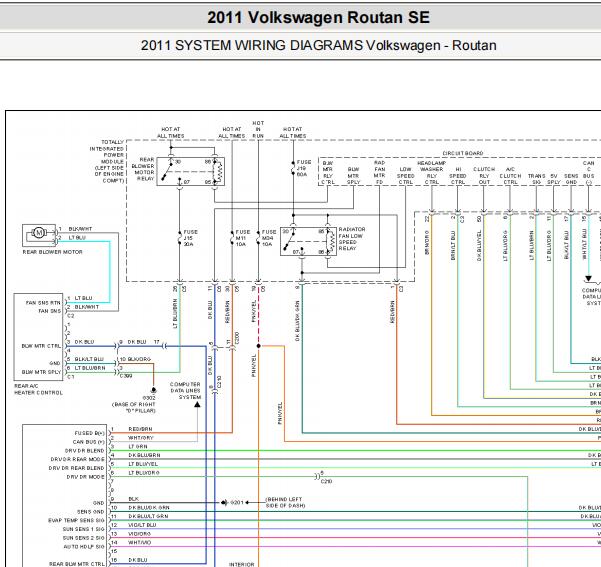Select the G302 ground point symbol
The width and height of the screenshot is (601, 567).
[153, 390]
